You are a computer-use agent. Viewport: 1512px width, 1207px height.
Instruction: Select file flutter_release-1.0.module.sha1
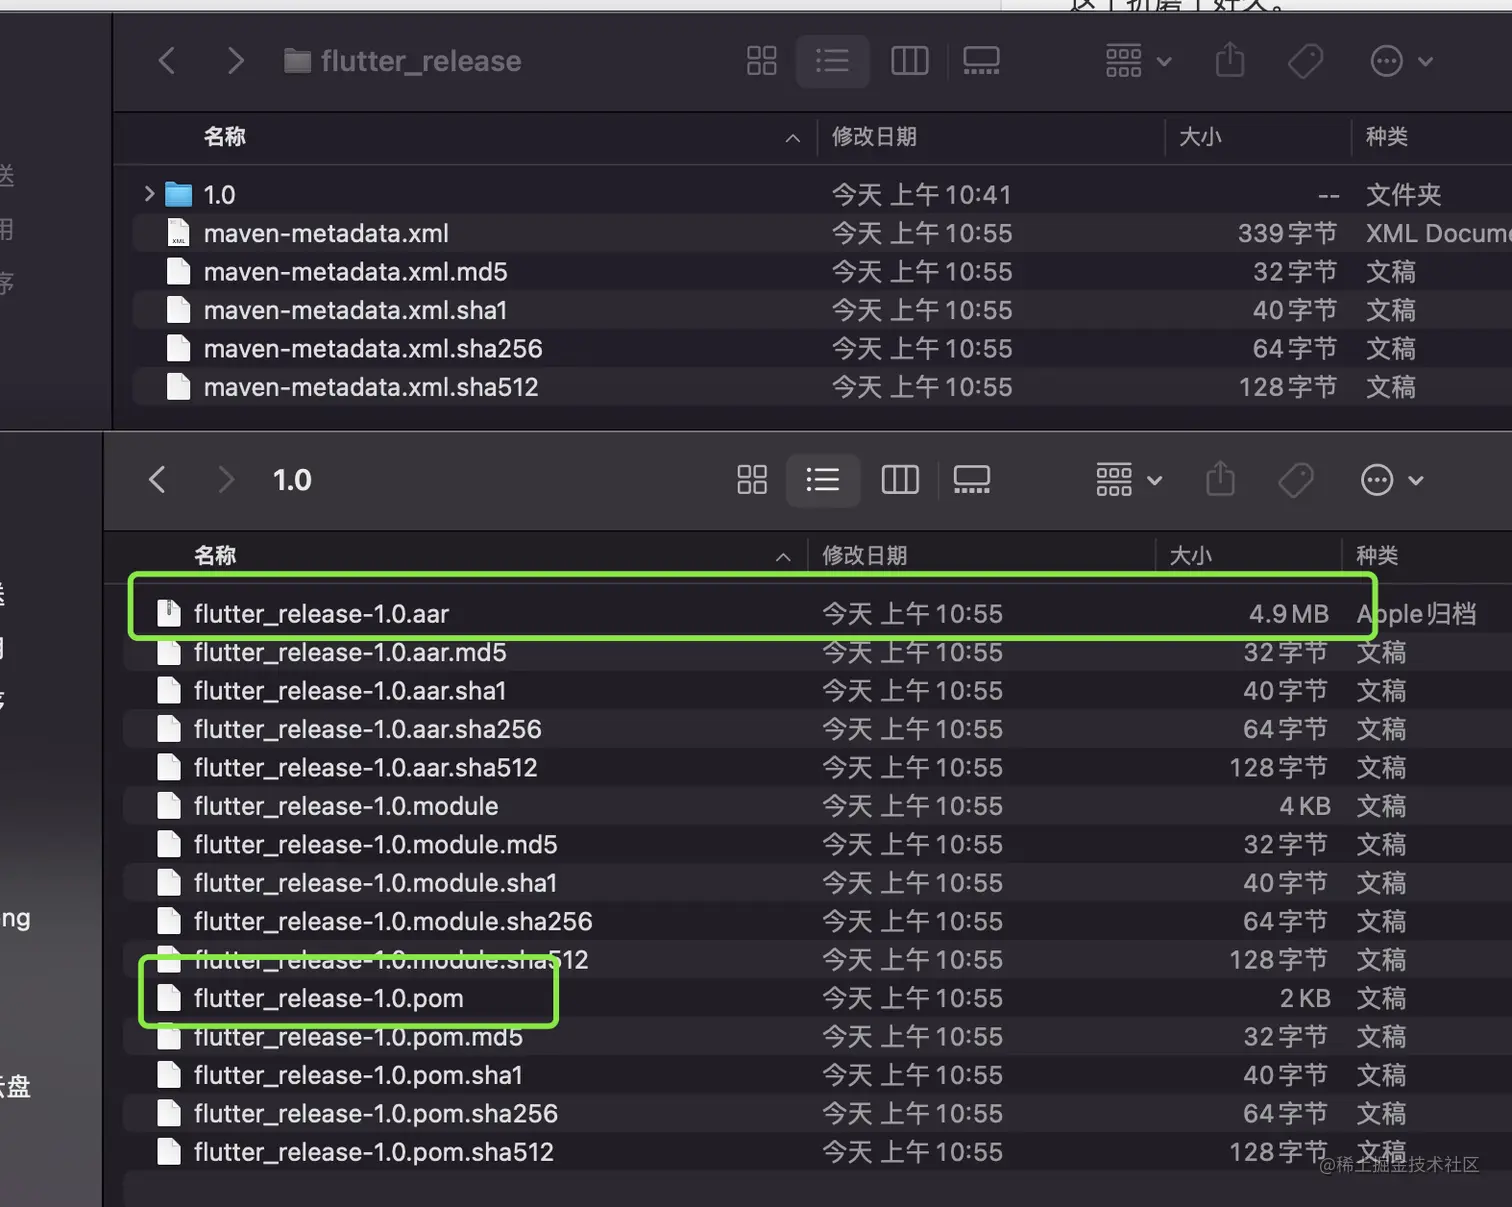pyautogui.click(x=375, y=883)
